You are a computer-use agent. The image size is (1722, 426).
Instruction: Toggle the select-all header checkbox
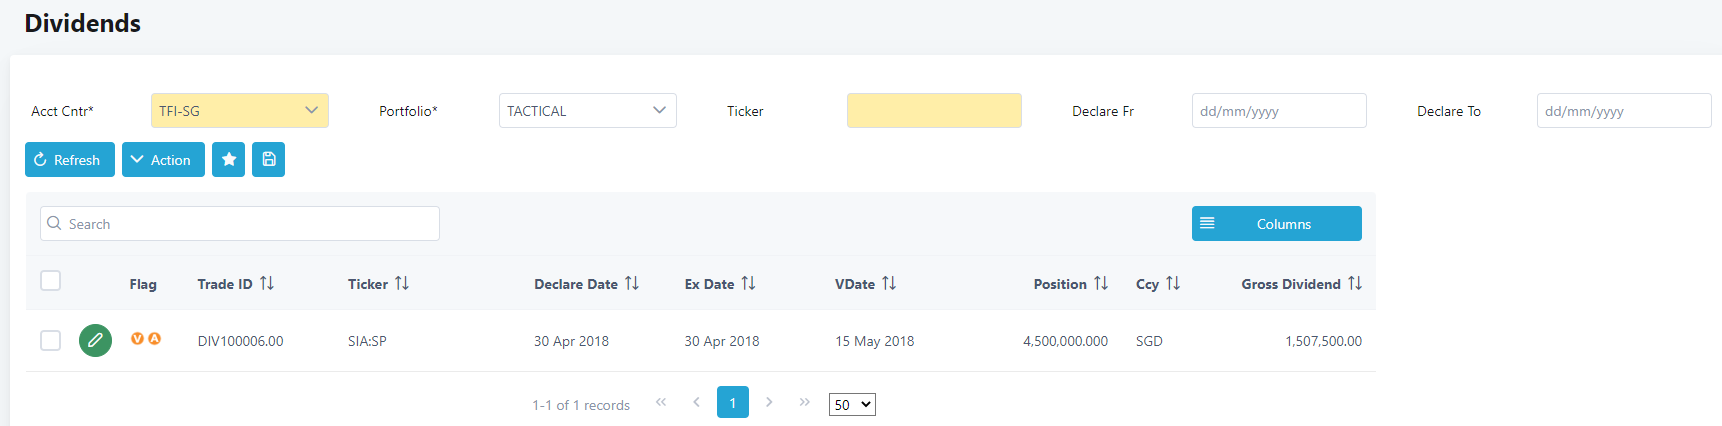pyautogui.click(x=51, y=281)
